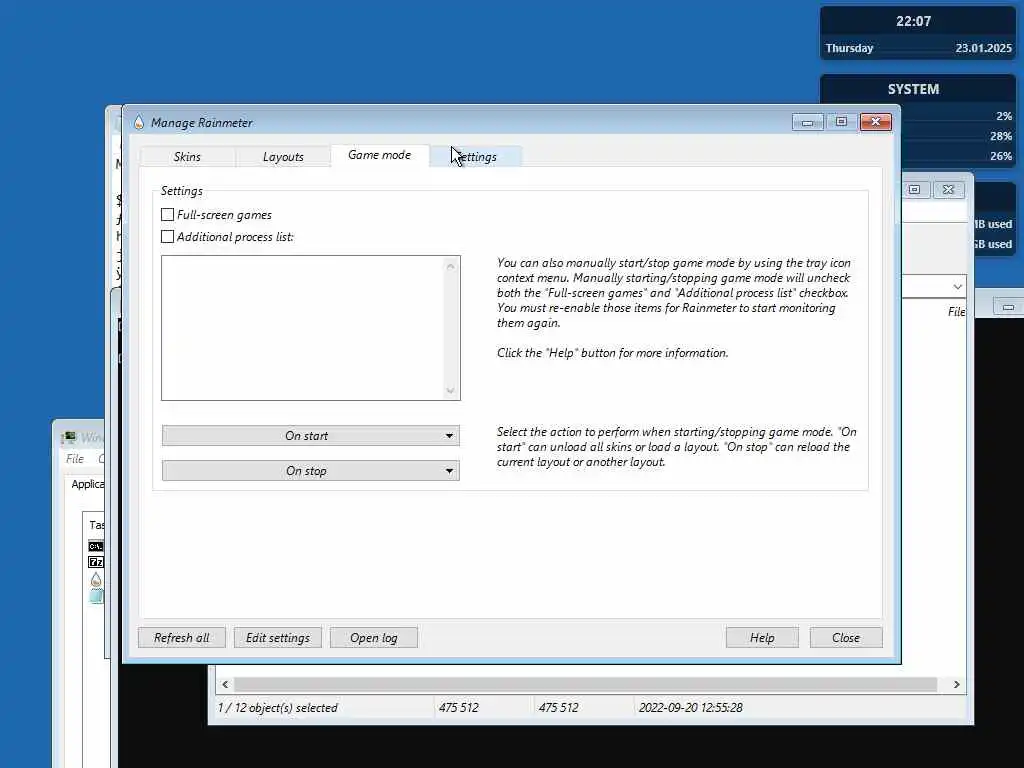Open the On stop dropdown

click(x=311, y=471)
